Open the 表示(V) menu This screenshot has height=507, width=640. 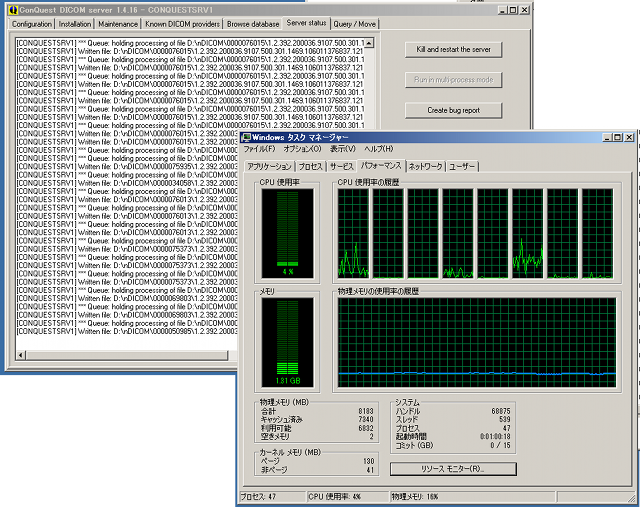click(343, 149)
